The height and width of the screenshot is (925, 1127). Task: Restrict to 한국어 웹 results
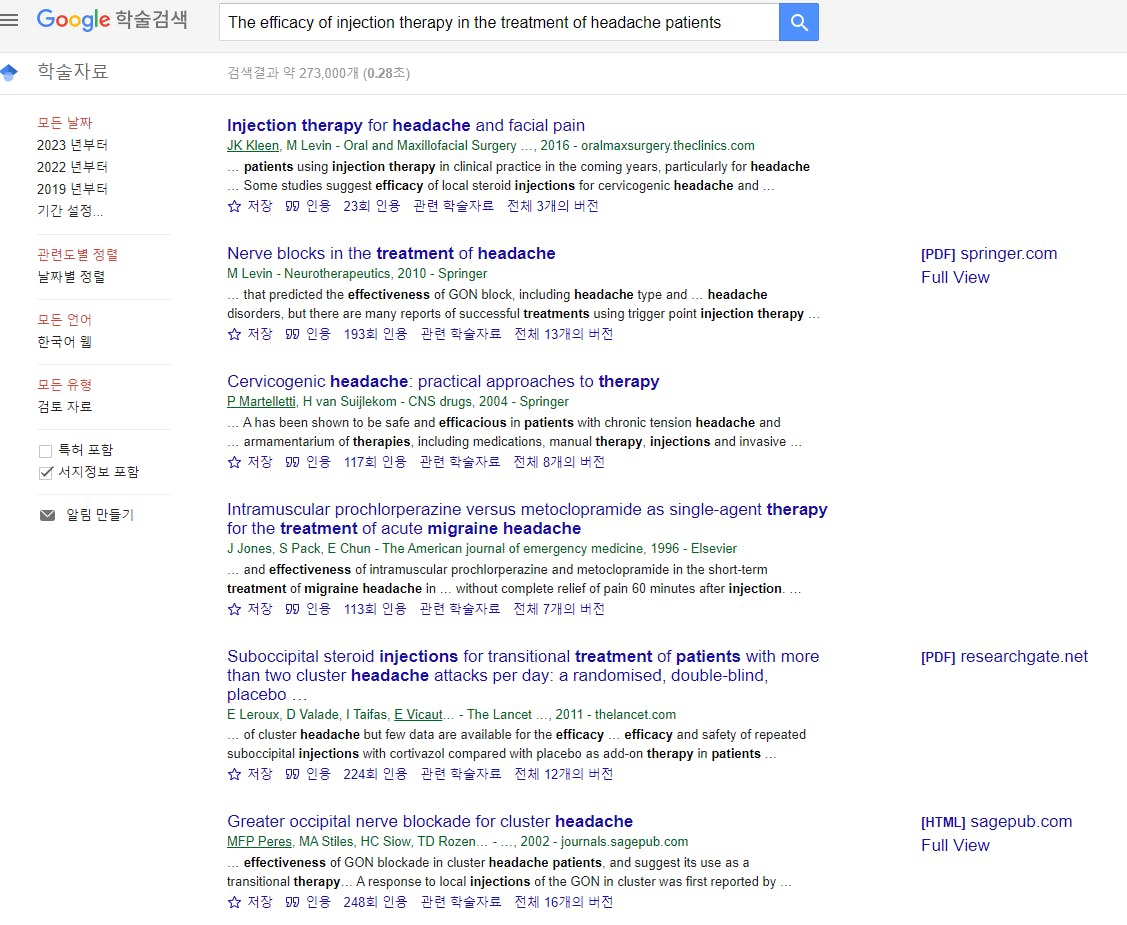[x=65, y=341]
